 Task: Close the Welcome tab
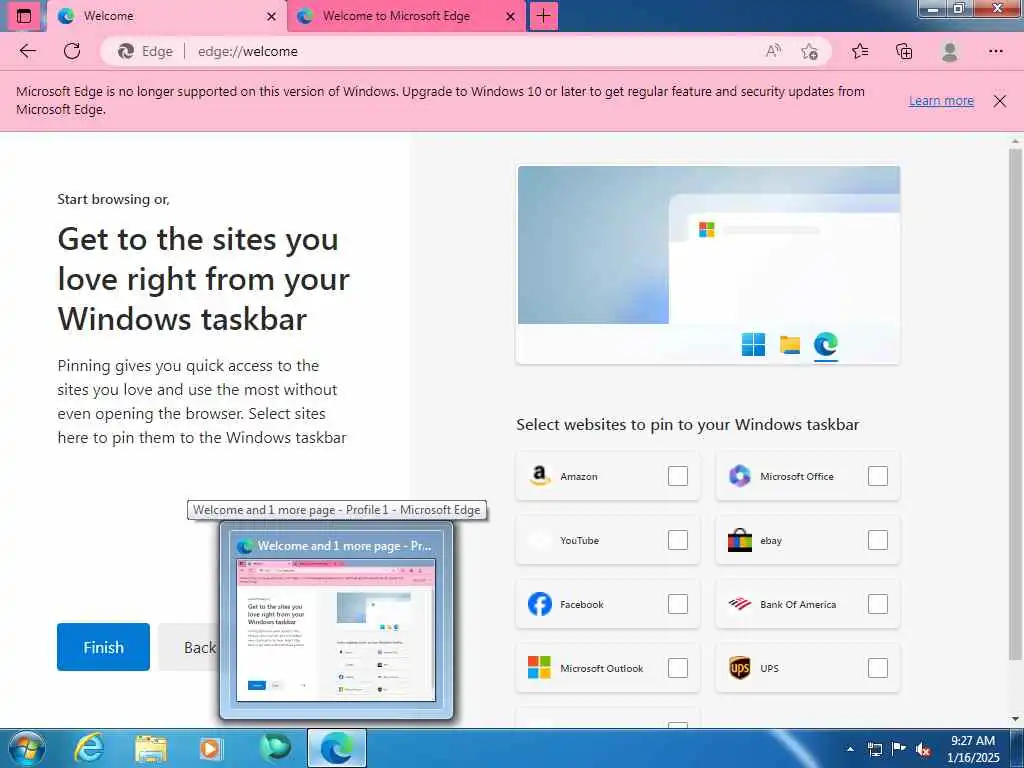coord(272,16)
